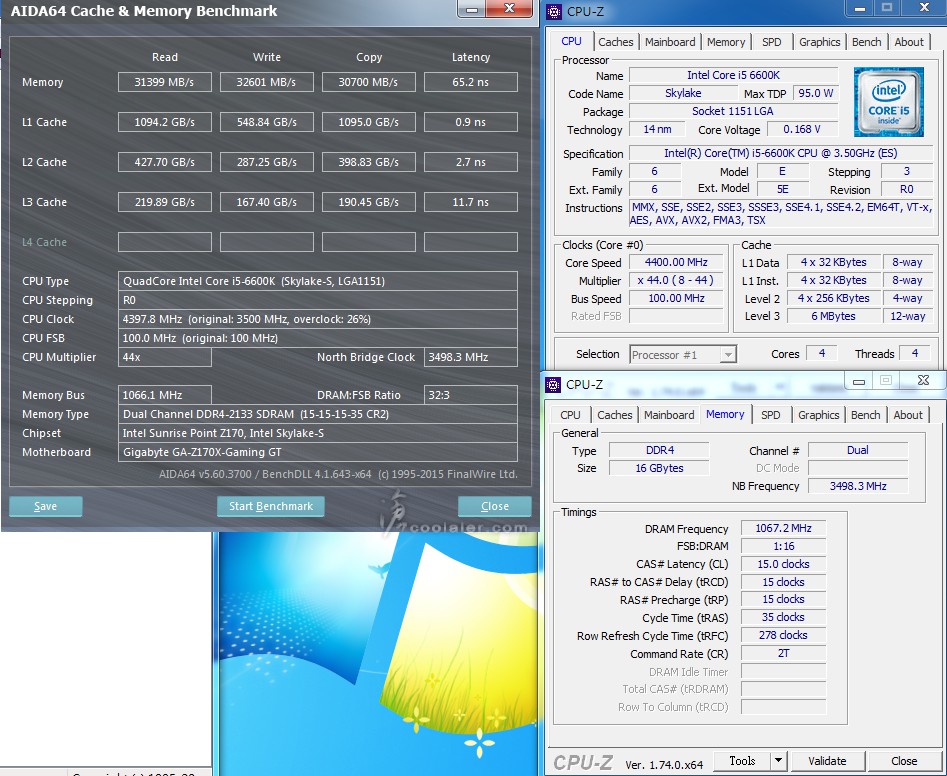Click the Package field Socket 1151 LGA
Viewport: 947px width, 776px height.
coord(734,111)
